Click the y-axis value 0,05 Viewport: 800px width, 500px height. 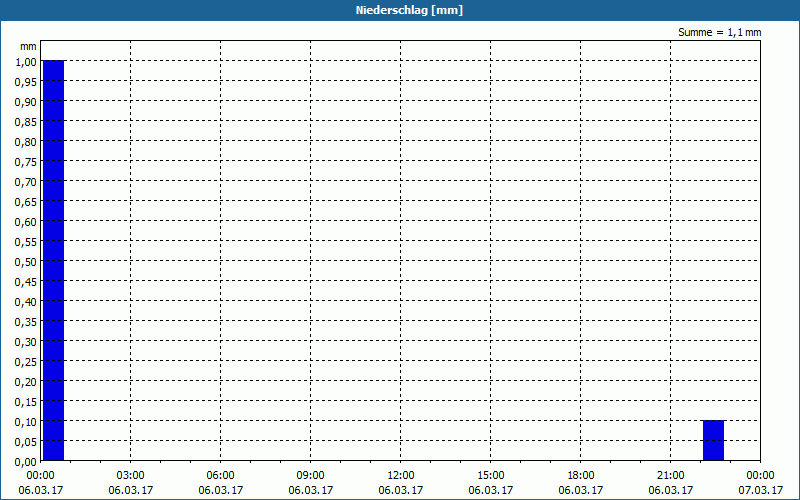click(x=26, y=442)
